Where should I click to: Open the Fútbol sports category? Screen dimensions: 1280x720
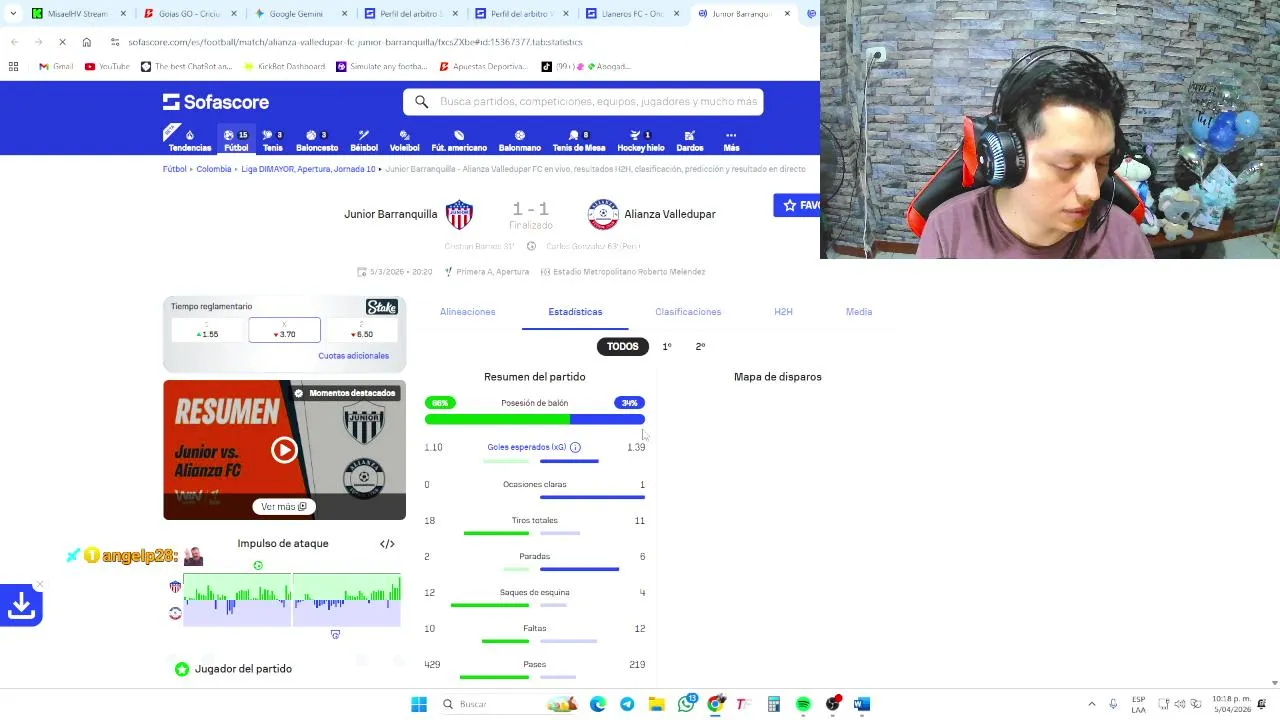click(x=236, y=141)
